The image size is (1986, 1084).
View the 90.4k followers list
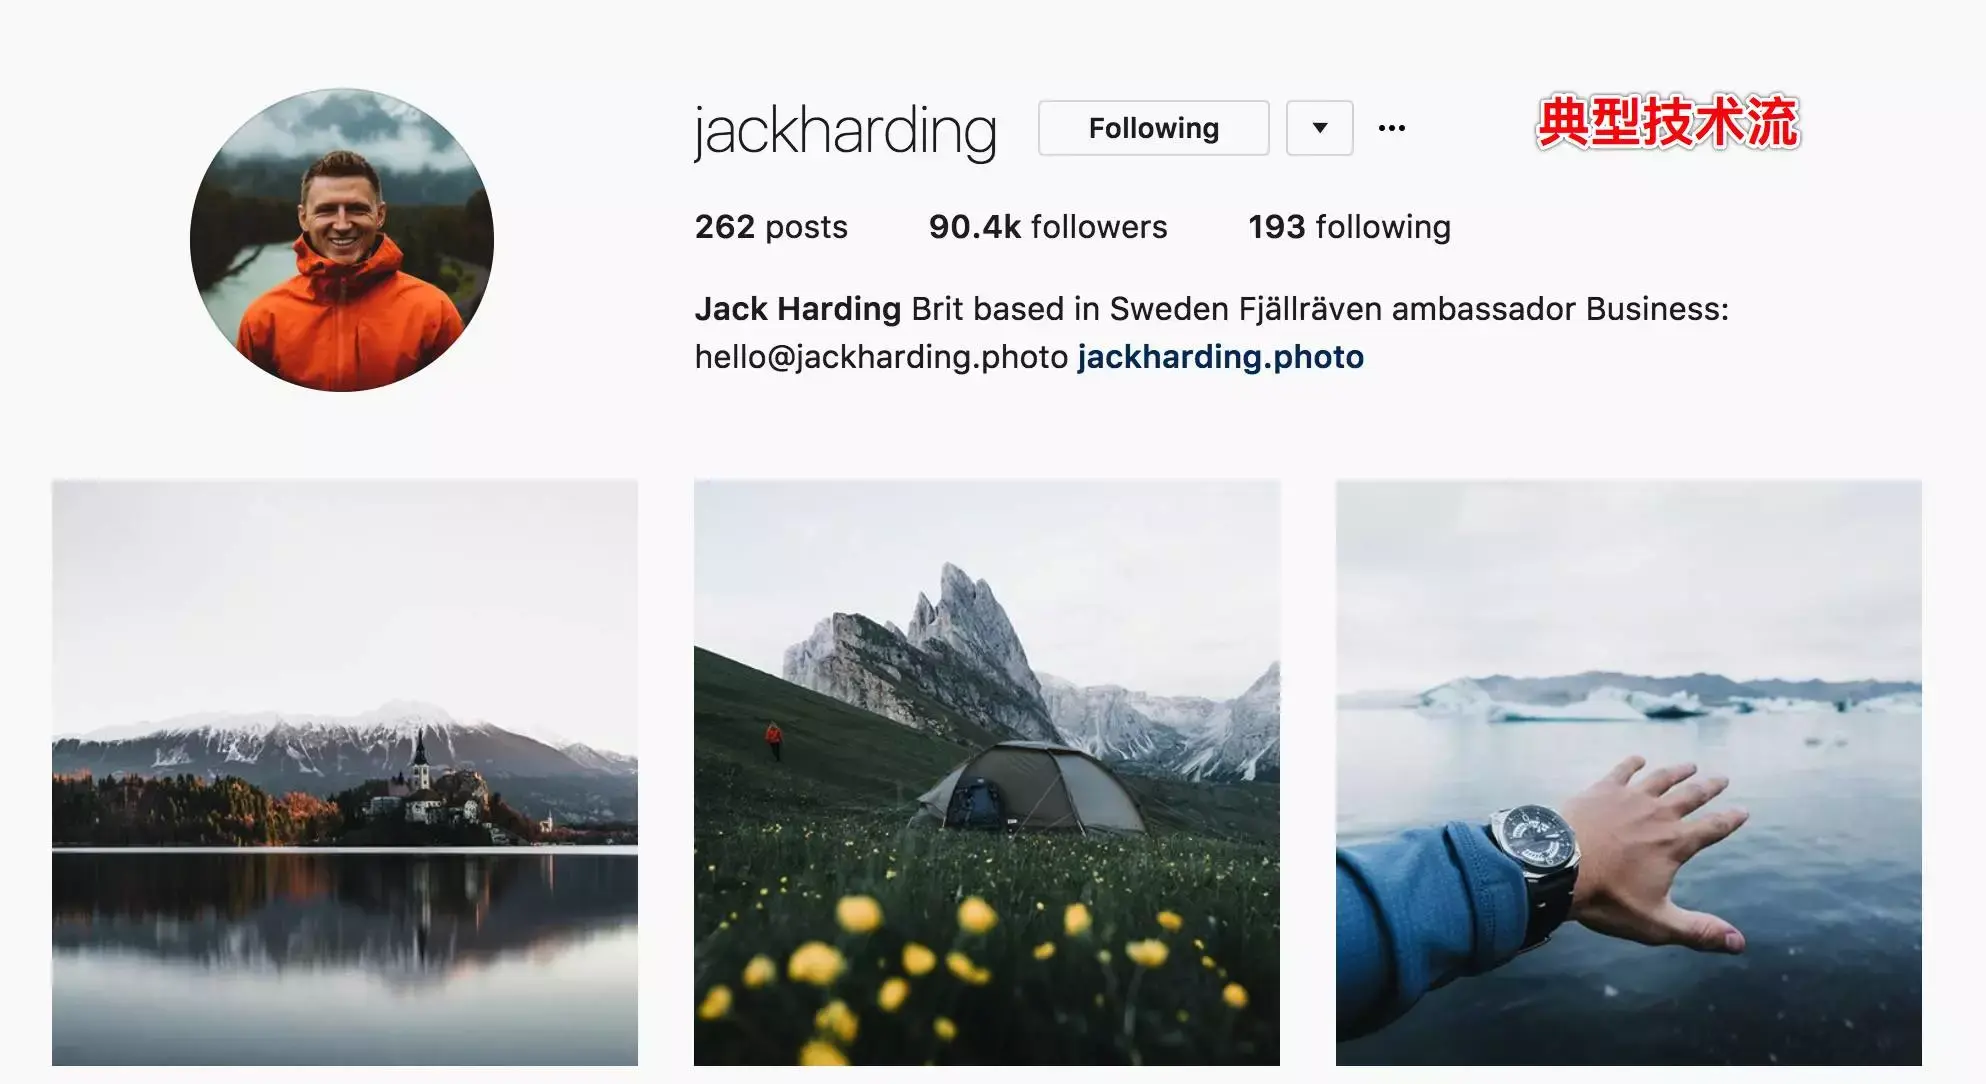coord(1048,227)
